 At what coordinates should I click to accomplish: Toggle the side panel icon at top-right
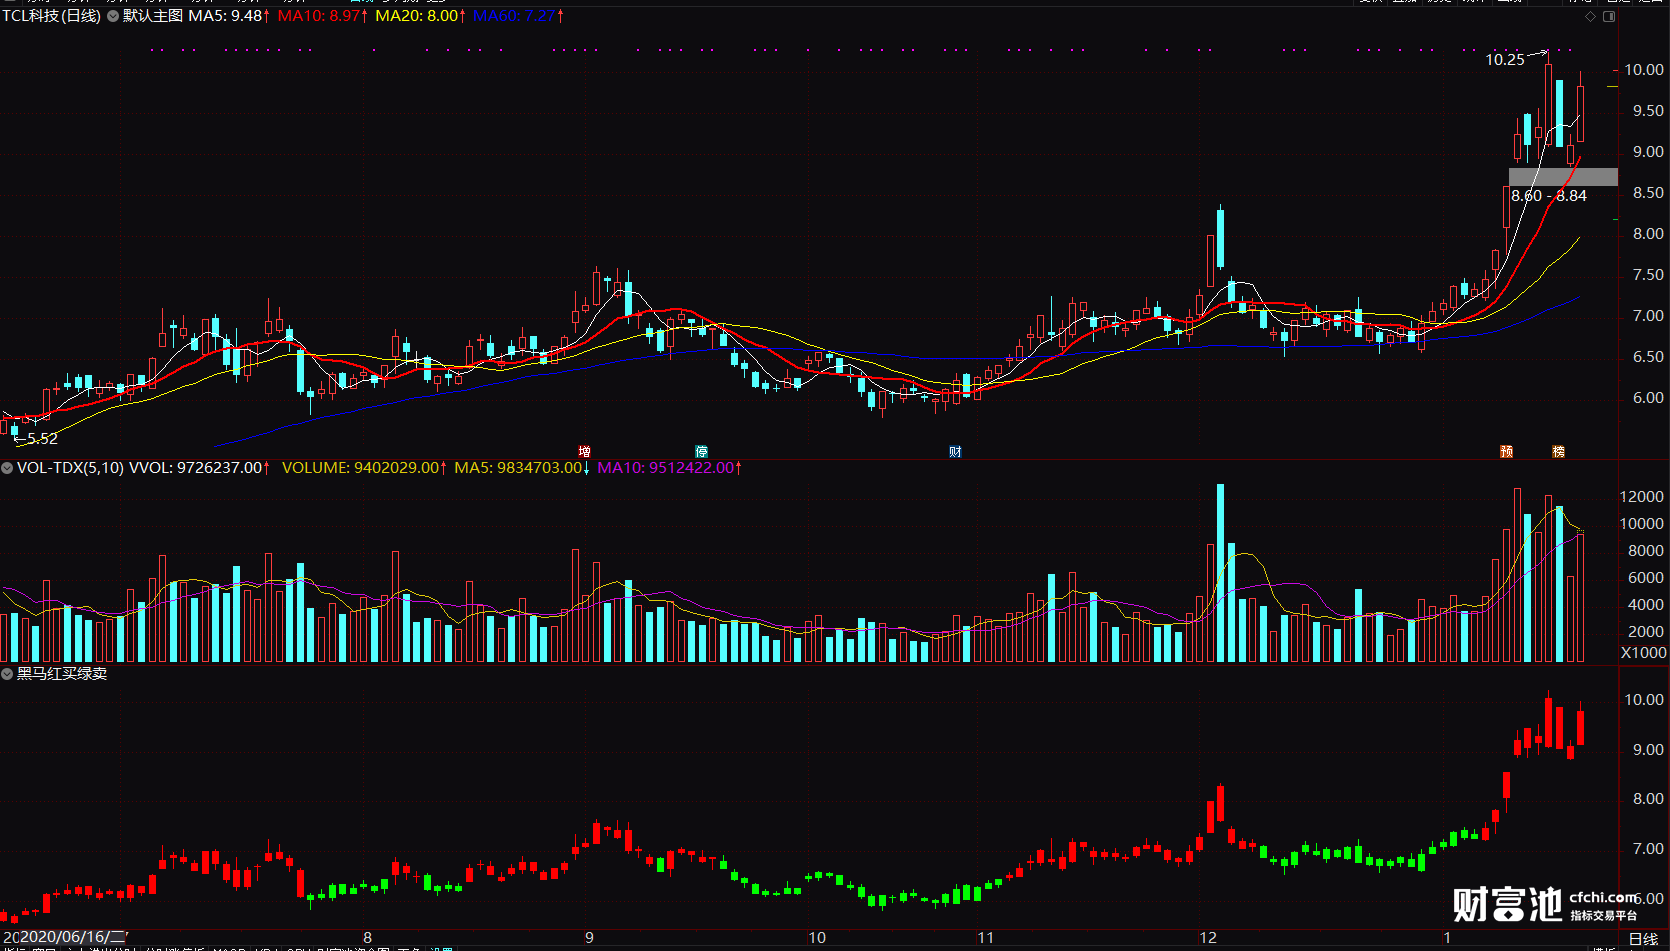[x=1609, y=16]
